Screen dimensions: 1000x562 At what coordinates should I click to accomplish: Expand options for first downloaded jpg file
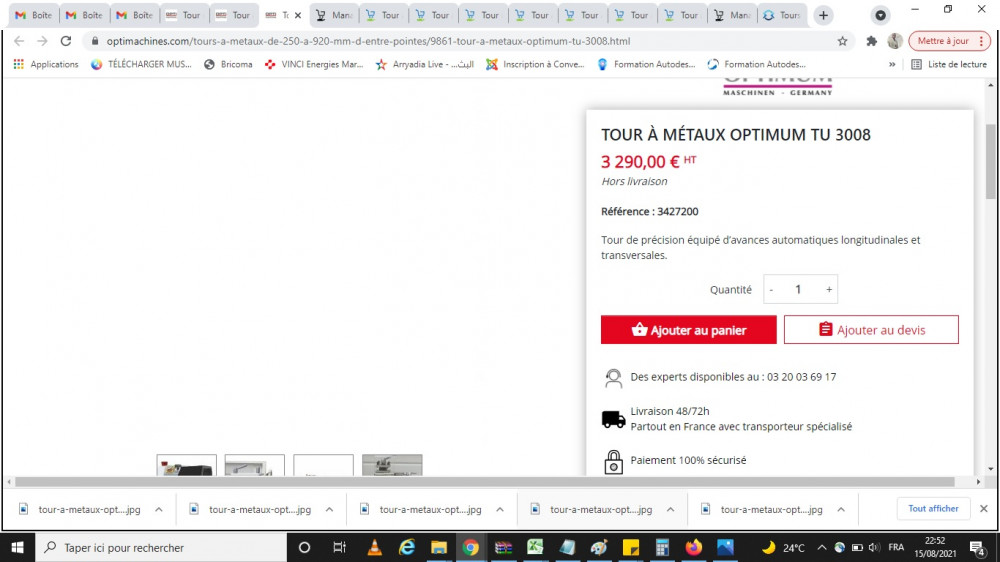point(158,509)
